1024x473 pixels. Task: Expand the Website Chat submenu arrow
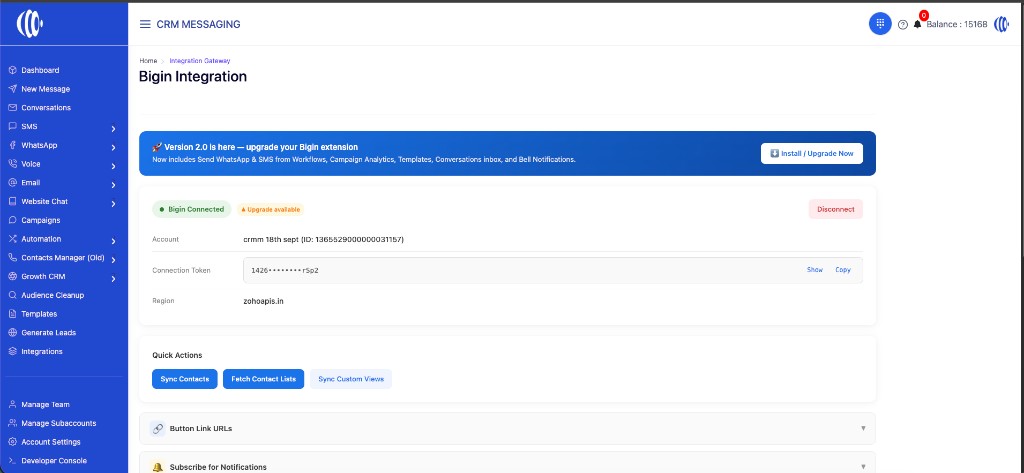point(114,204)
